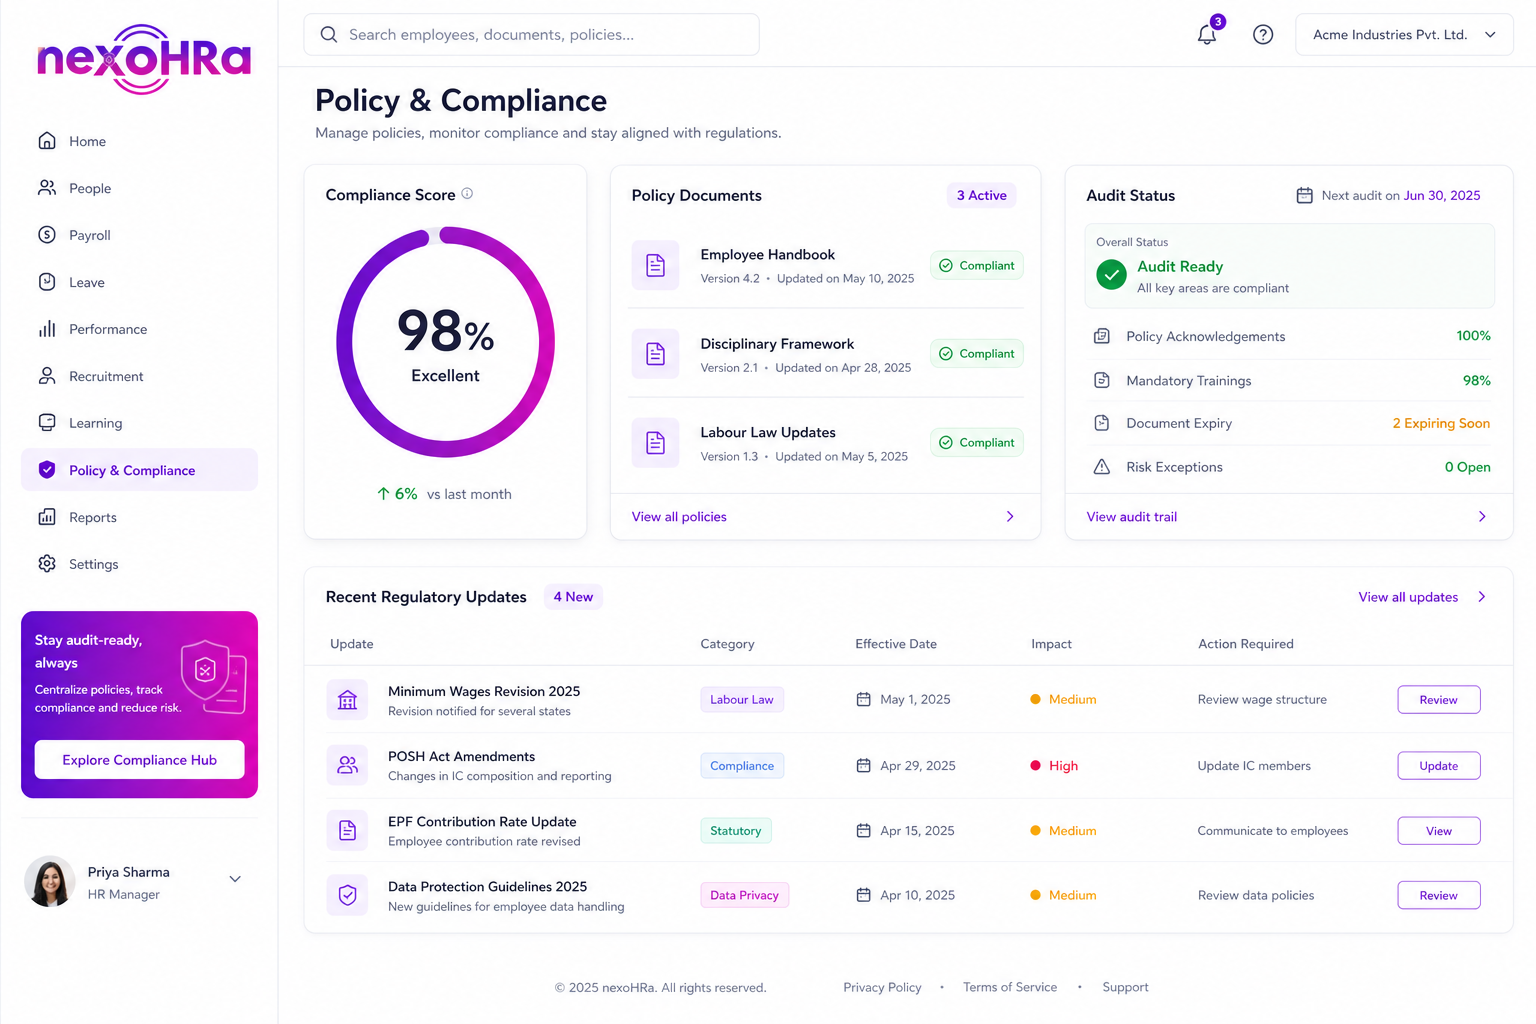Click Update for POSH Act Amendments

click(x=1439, y=766)
